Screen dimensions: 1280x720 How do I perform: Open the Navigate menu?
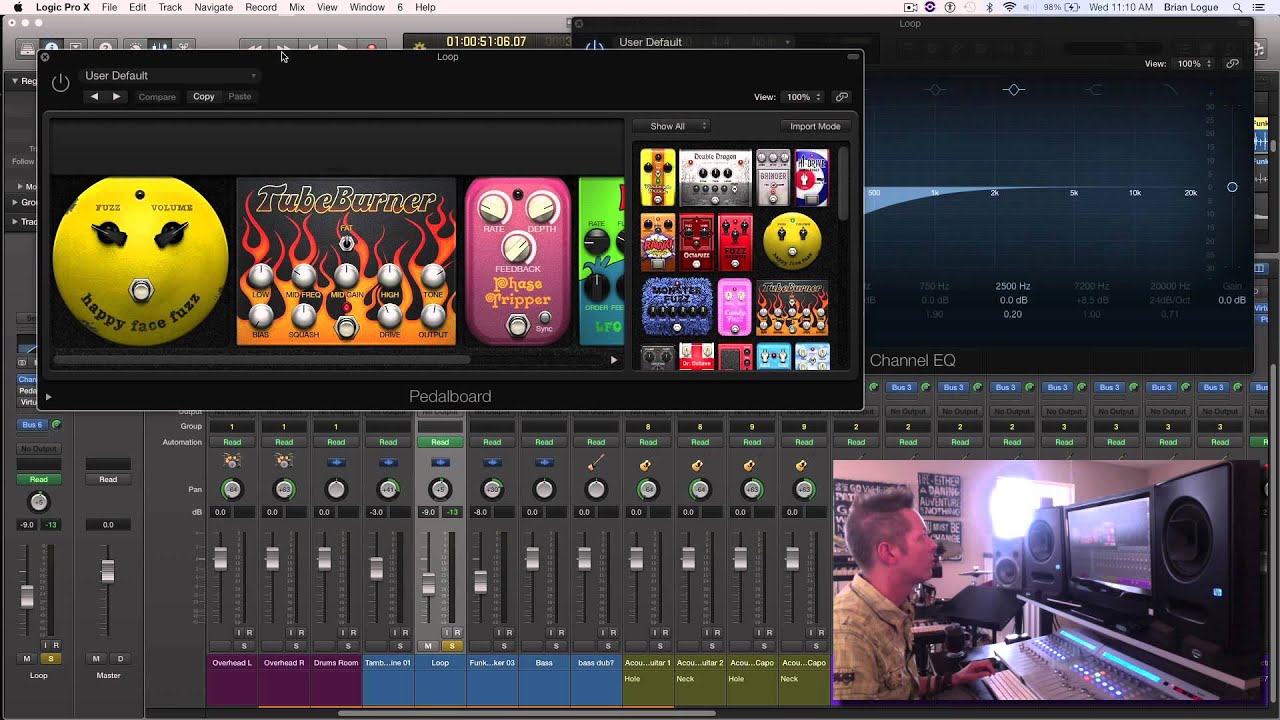click(214, 7)
